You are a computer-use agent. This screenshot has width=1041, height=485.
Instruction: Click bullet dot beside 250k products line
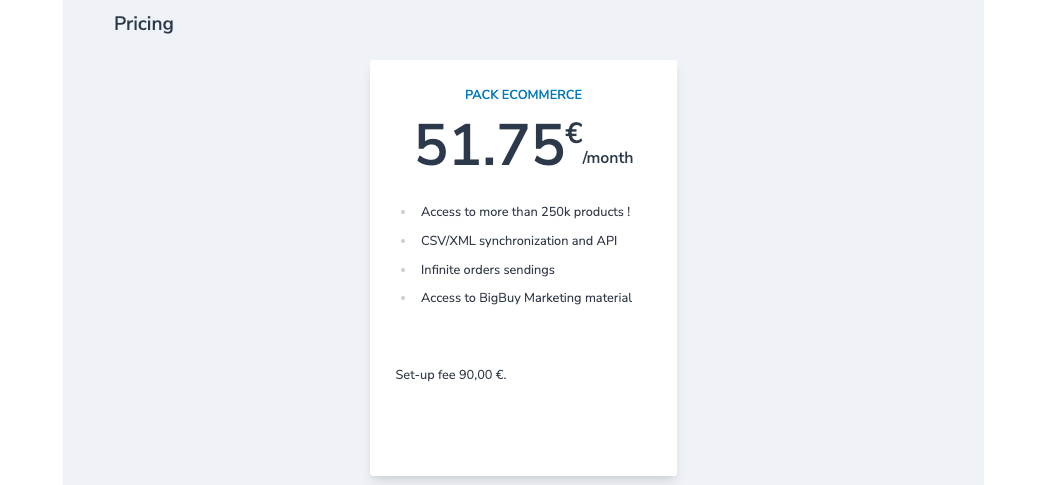click(403, 212)
